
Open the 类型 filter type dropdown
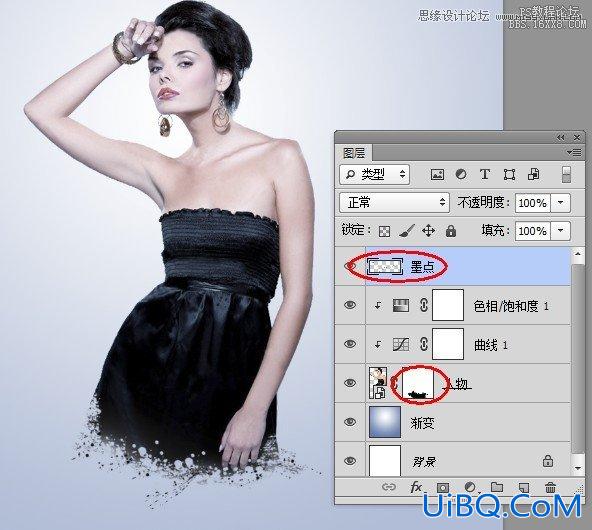tap(374, 174)
